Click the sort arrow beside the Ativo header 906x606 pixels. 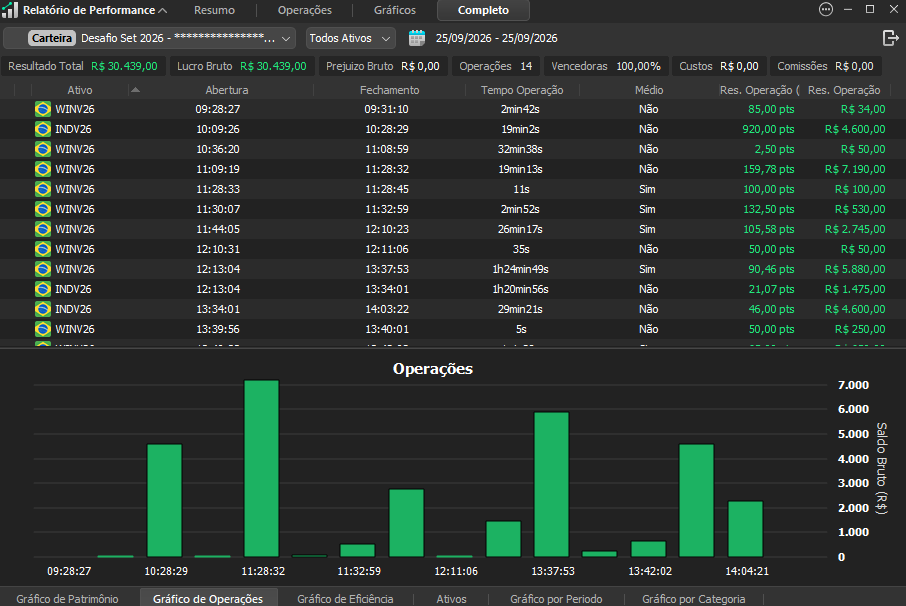coord(135,90)
